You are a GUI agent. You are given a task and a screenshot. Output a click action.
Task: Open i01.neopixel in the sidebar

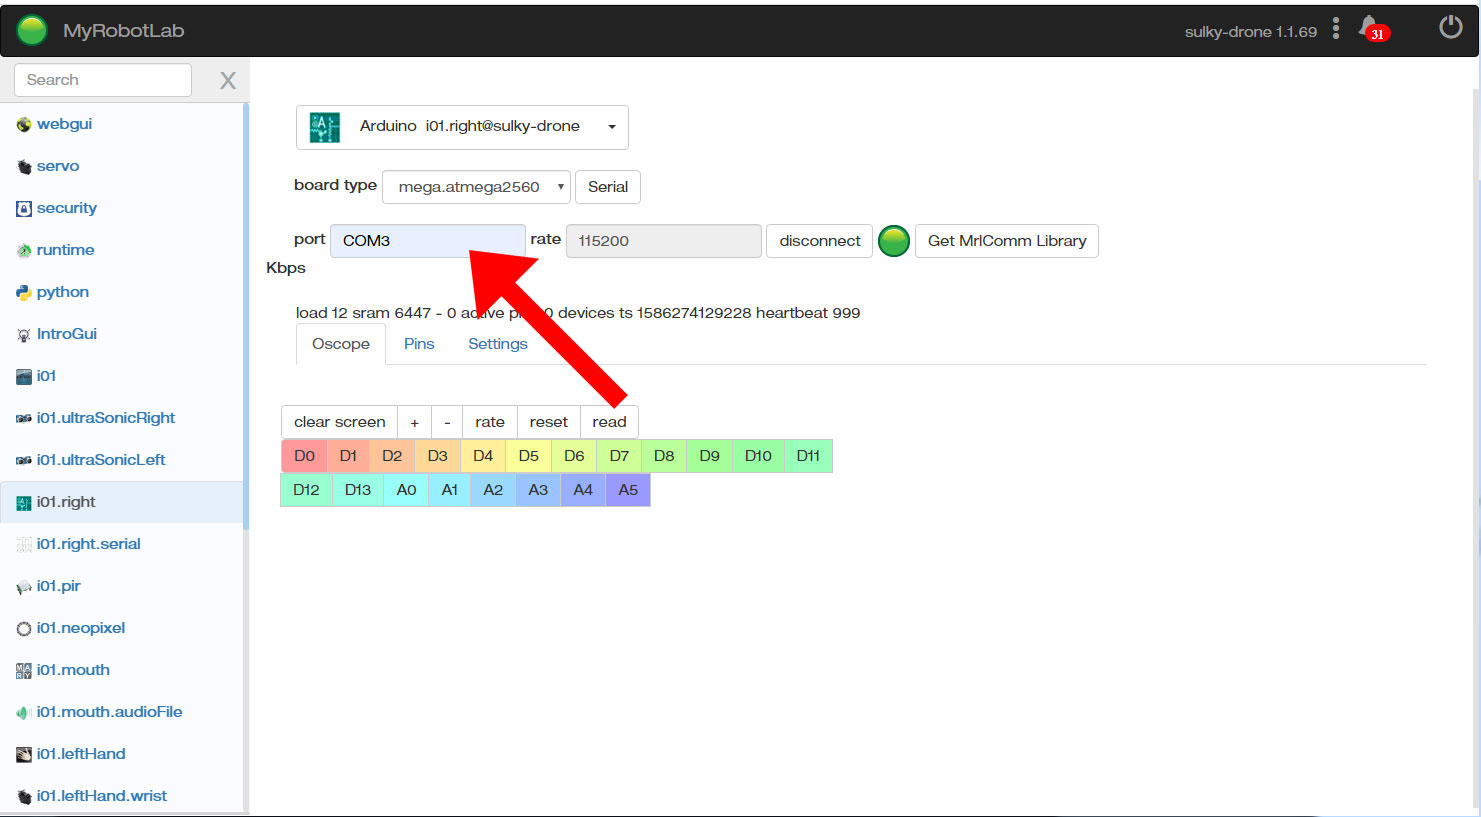click(x=81, y=628)
